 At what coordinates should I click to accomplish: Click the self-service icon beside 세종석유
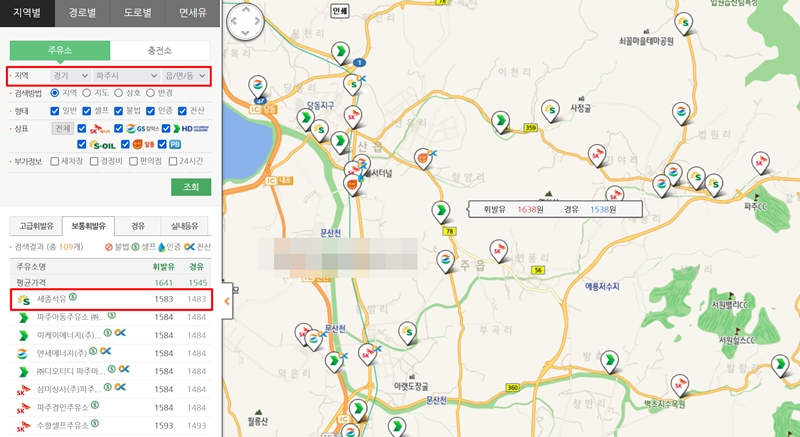pyautogui.click(x=73, y=297)
